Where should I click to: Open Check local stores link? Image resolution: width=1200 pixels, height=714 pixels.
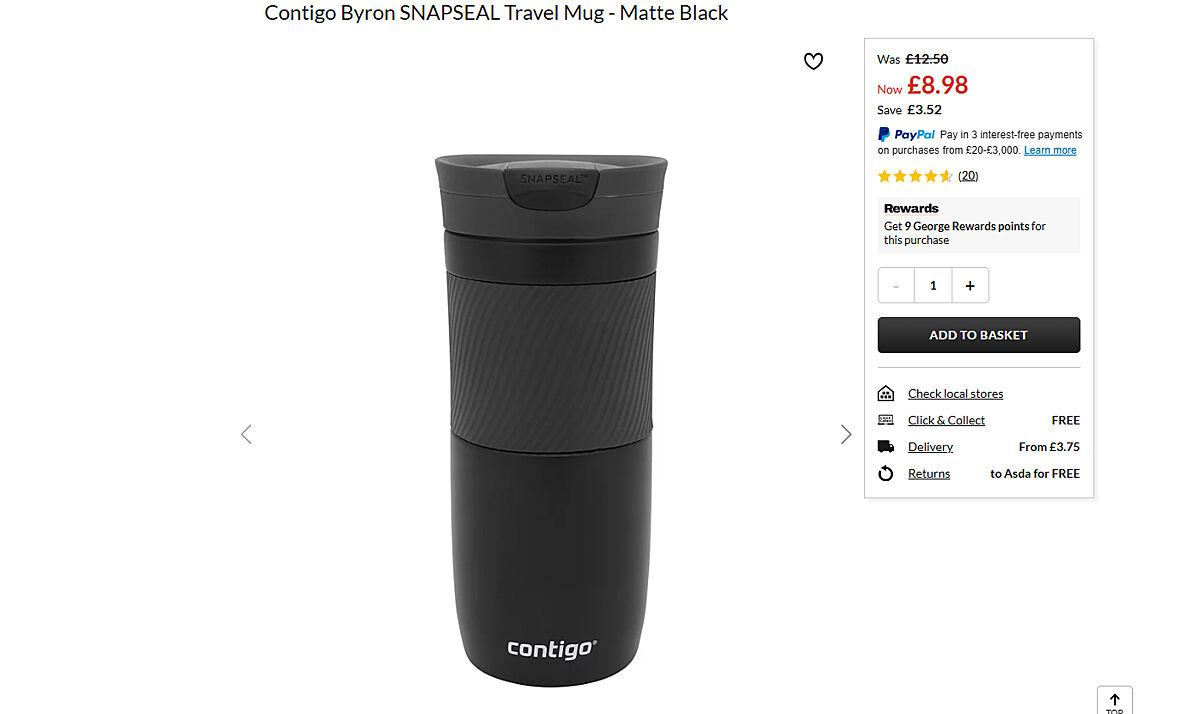tap(955, 393)
